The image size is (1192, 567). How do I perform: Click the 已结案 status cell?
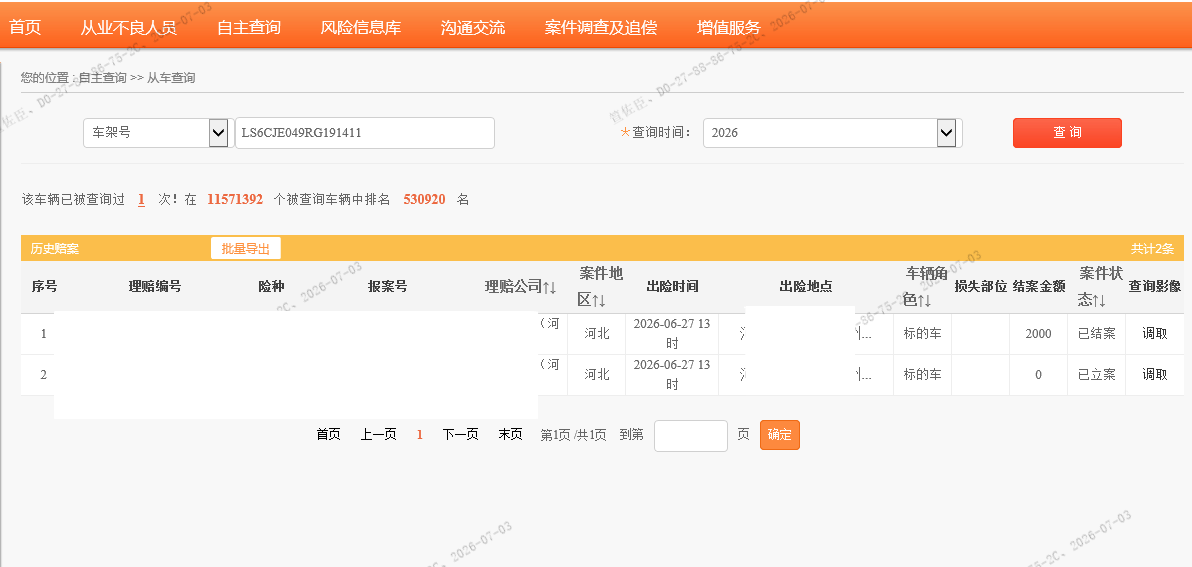point(1096,334)
